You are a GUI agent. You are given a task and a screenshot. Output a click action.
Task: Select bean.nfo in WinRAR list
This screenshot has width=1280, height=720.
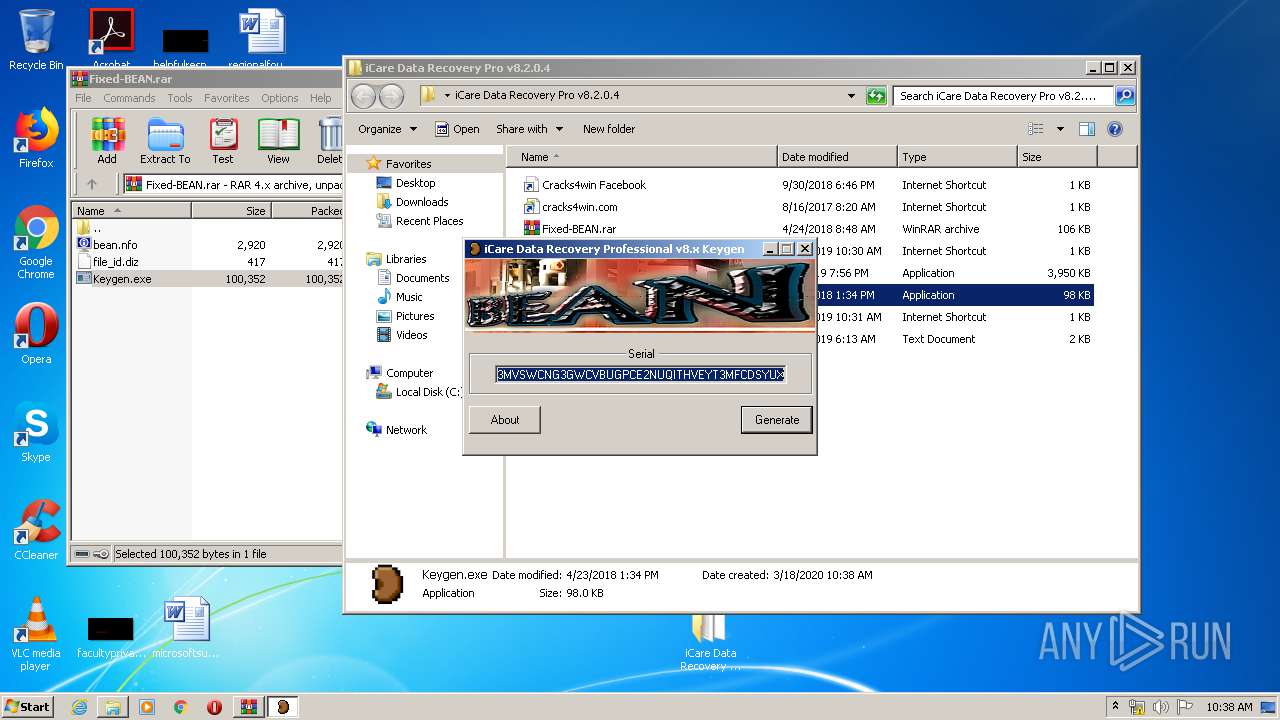click(115, 244)
